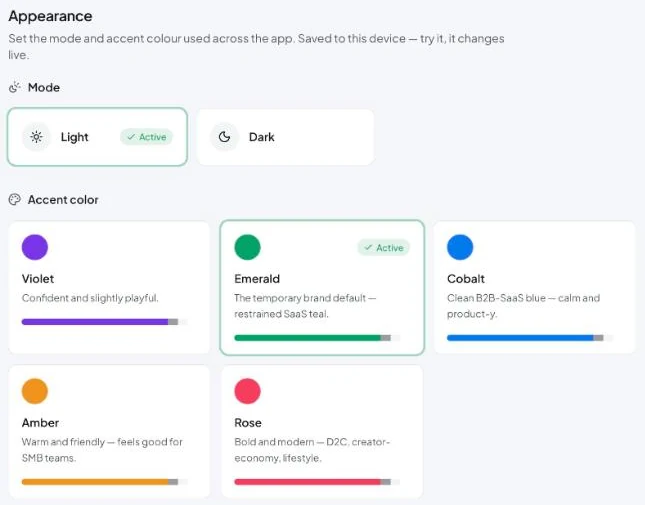The width and height of the screenshot is (645, 505).
Task: Click the 'Accent color' section label
Action: 63,199
